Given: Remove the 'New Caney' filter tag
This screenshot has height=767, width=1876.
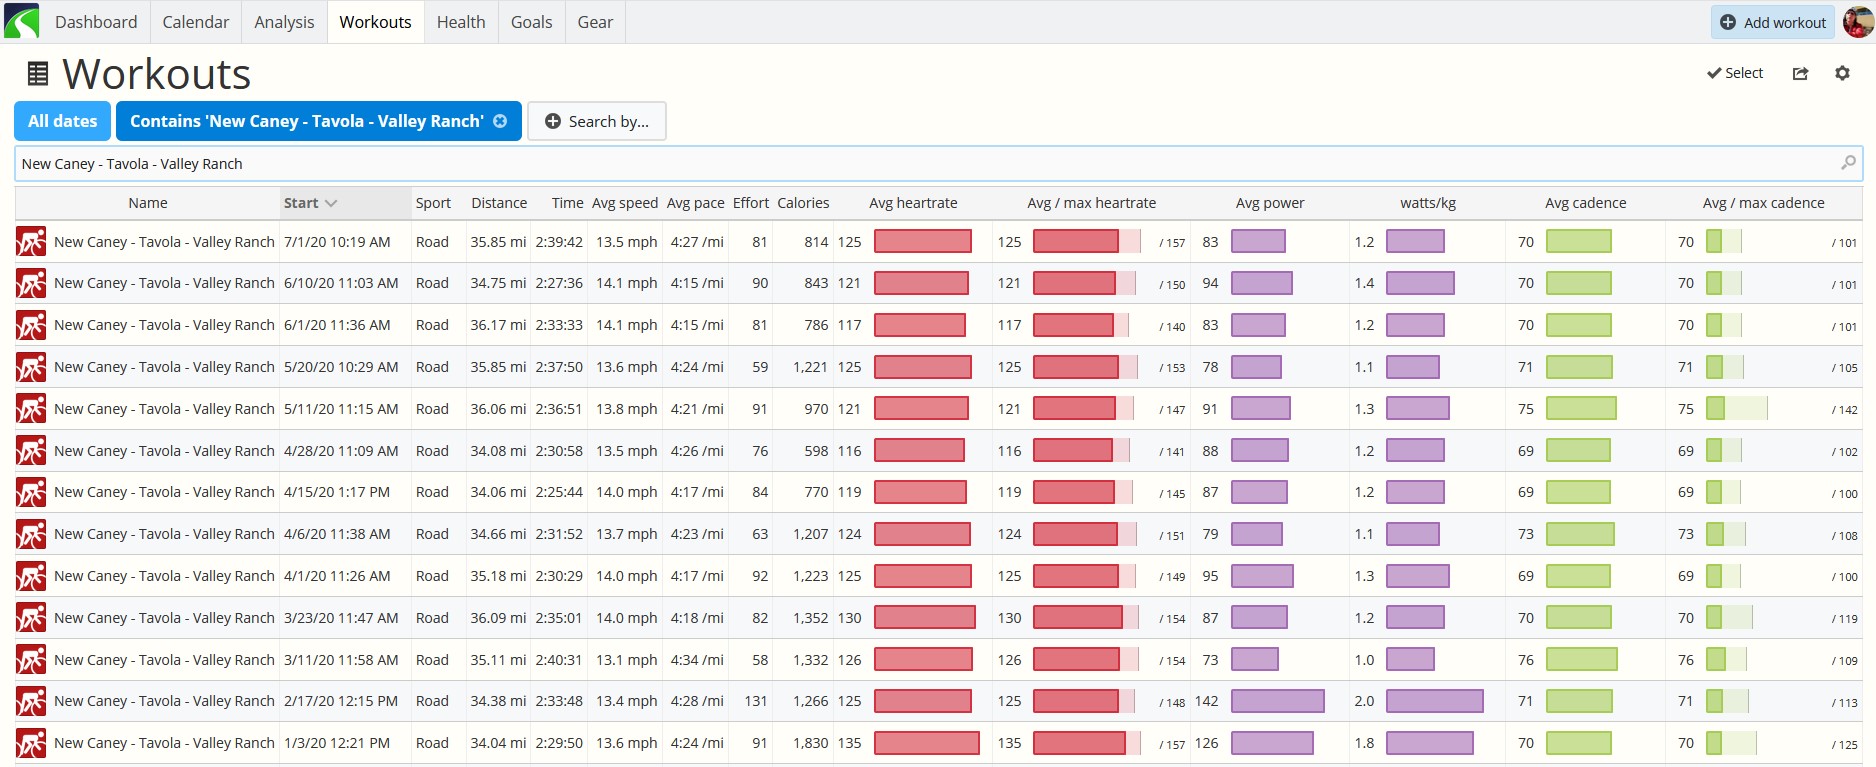Looking at the screenshot, I should [x=500, y=121].
